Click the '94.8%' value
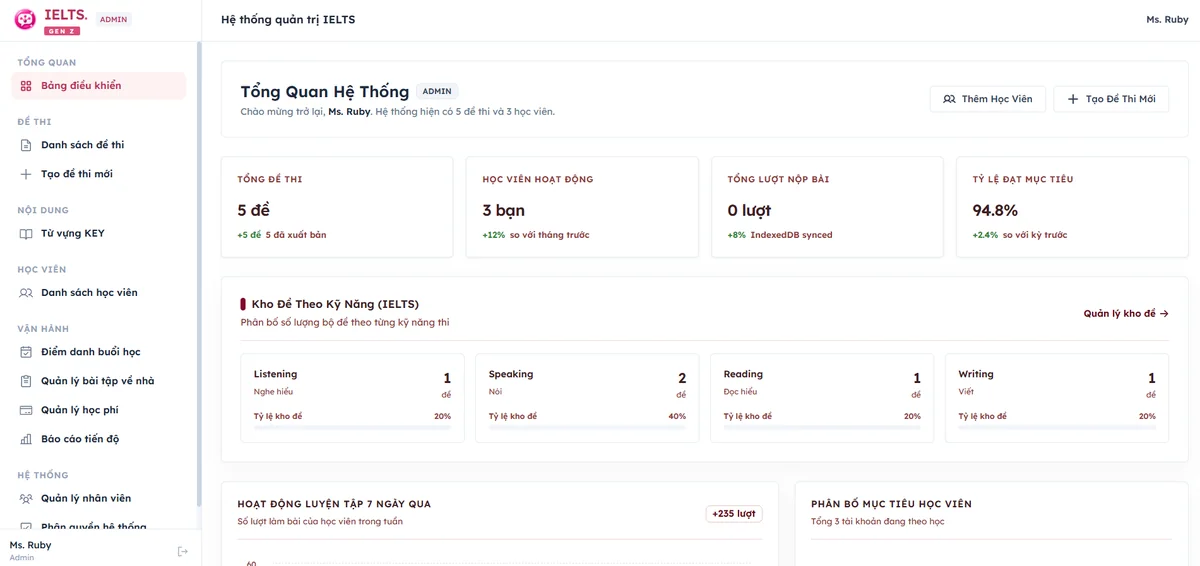This screenshot has height=566, width=1200. point(995,211)
